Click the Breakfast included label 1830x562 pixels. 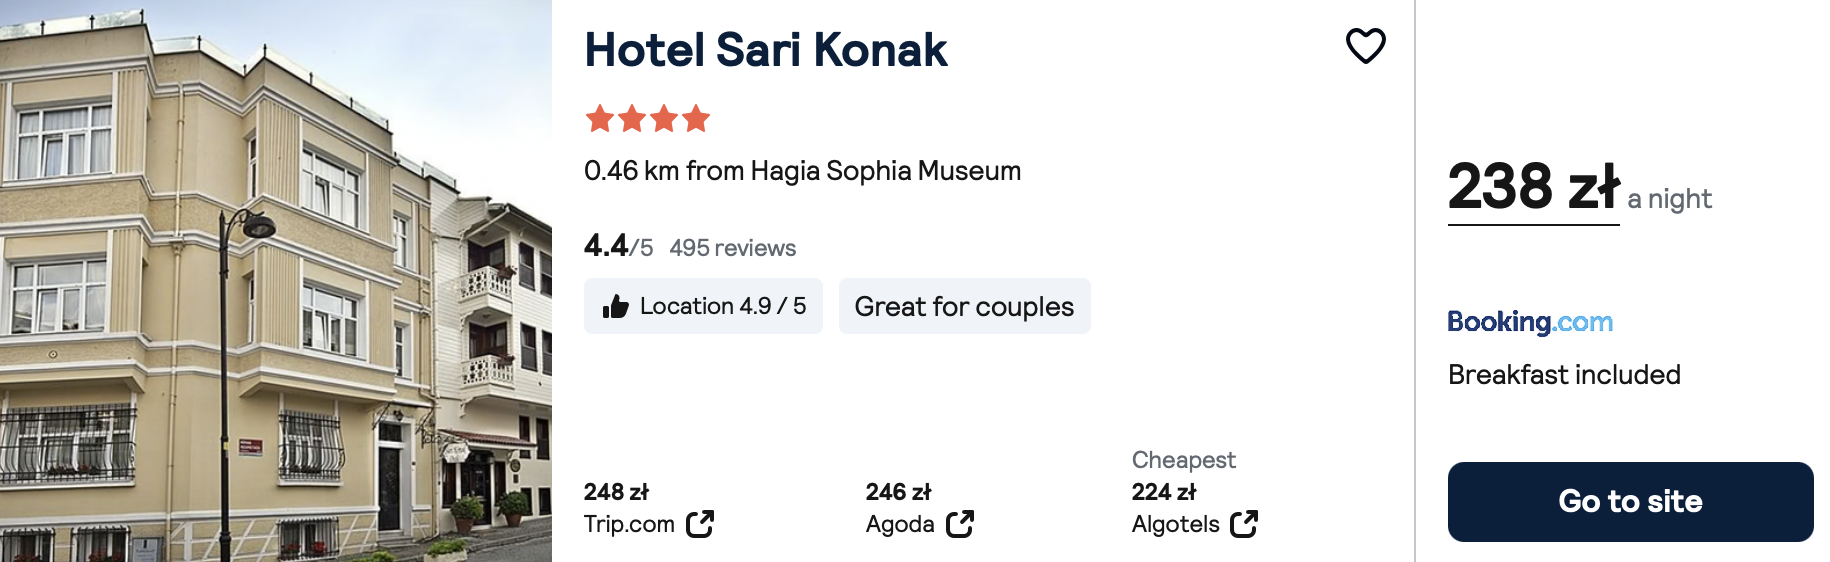tap(1564, 375)
